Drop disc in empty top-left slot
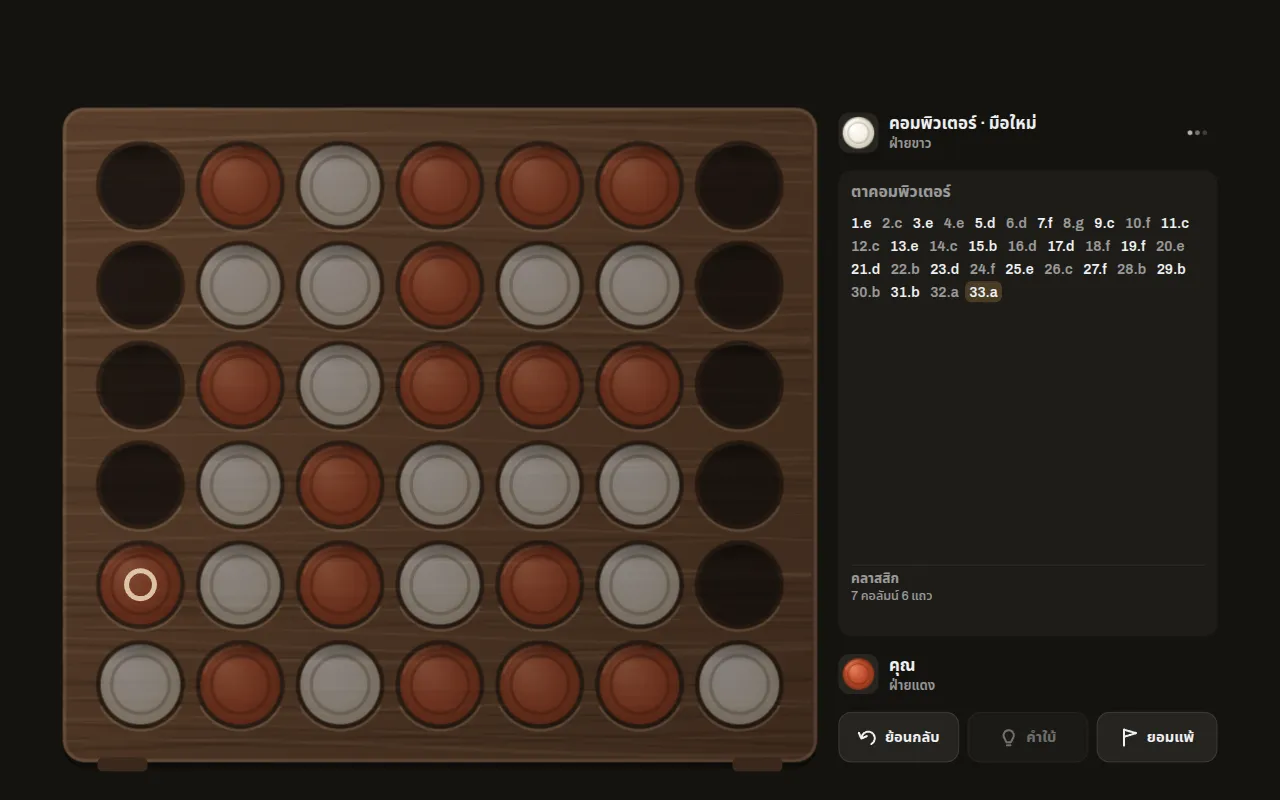Image resolution: width=1280 pixels, height=800 pixels. tap(140, 186)
